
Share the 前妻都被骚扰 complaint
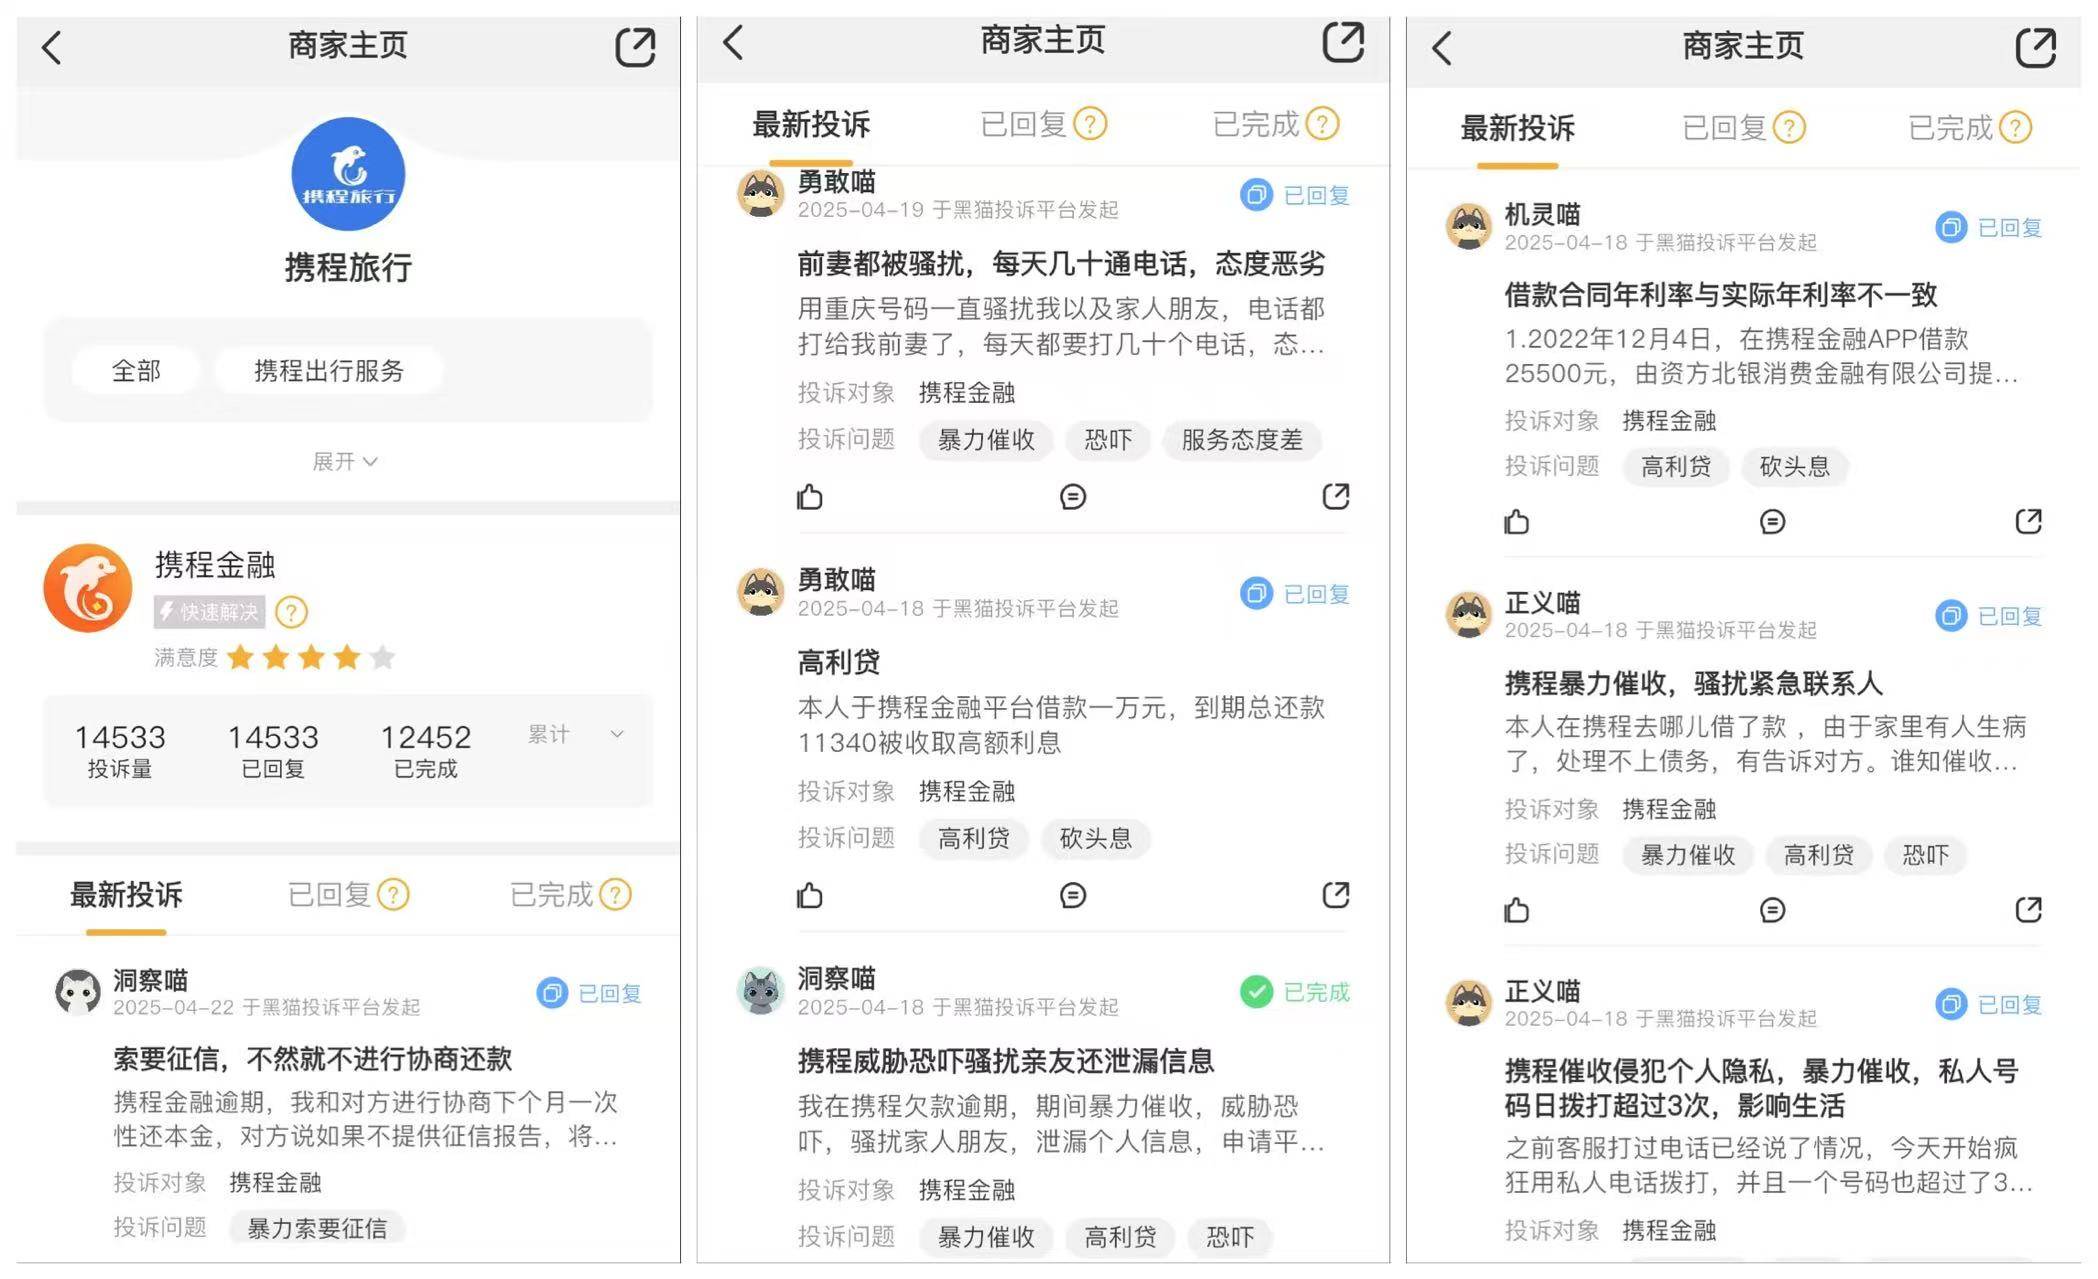(x=1336, y=496)
